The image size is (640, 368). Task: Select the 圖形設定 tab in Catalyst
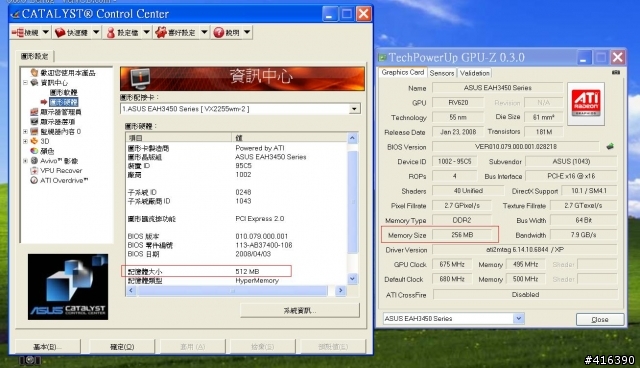34,56
